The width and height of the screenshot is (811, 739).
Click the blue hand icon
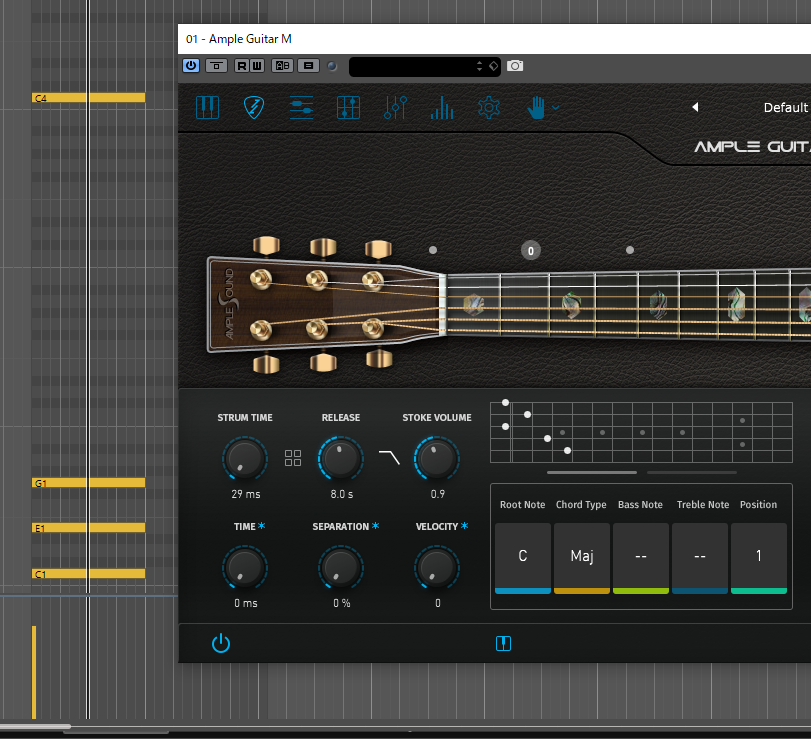point(536,108)
